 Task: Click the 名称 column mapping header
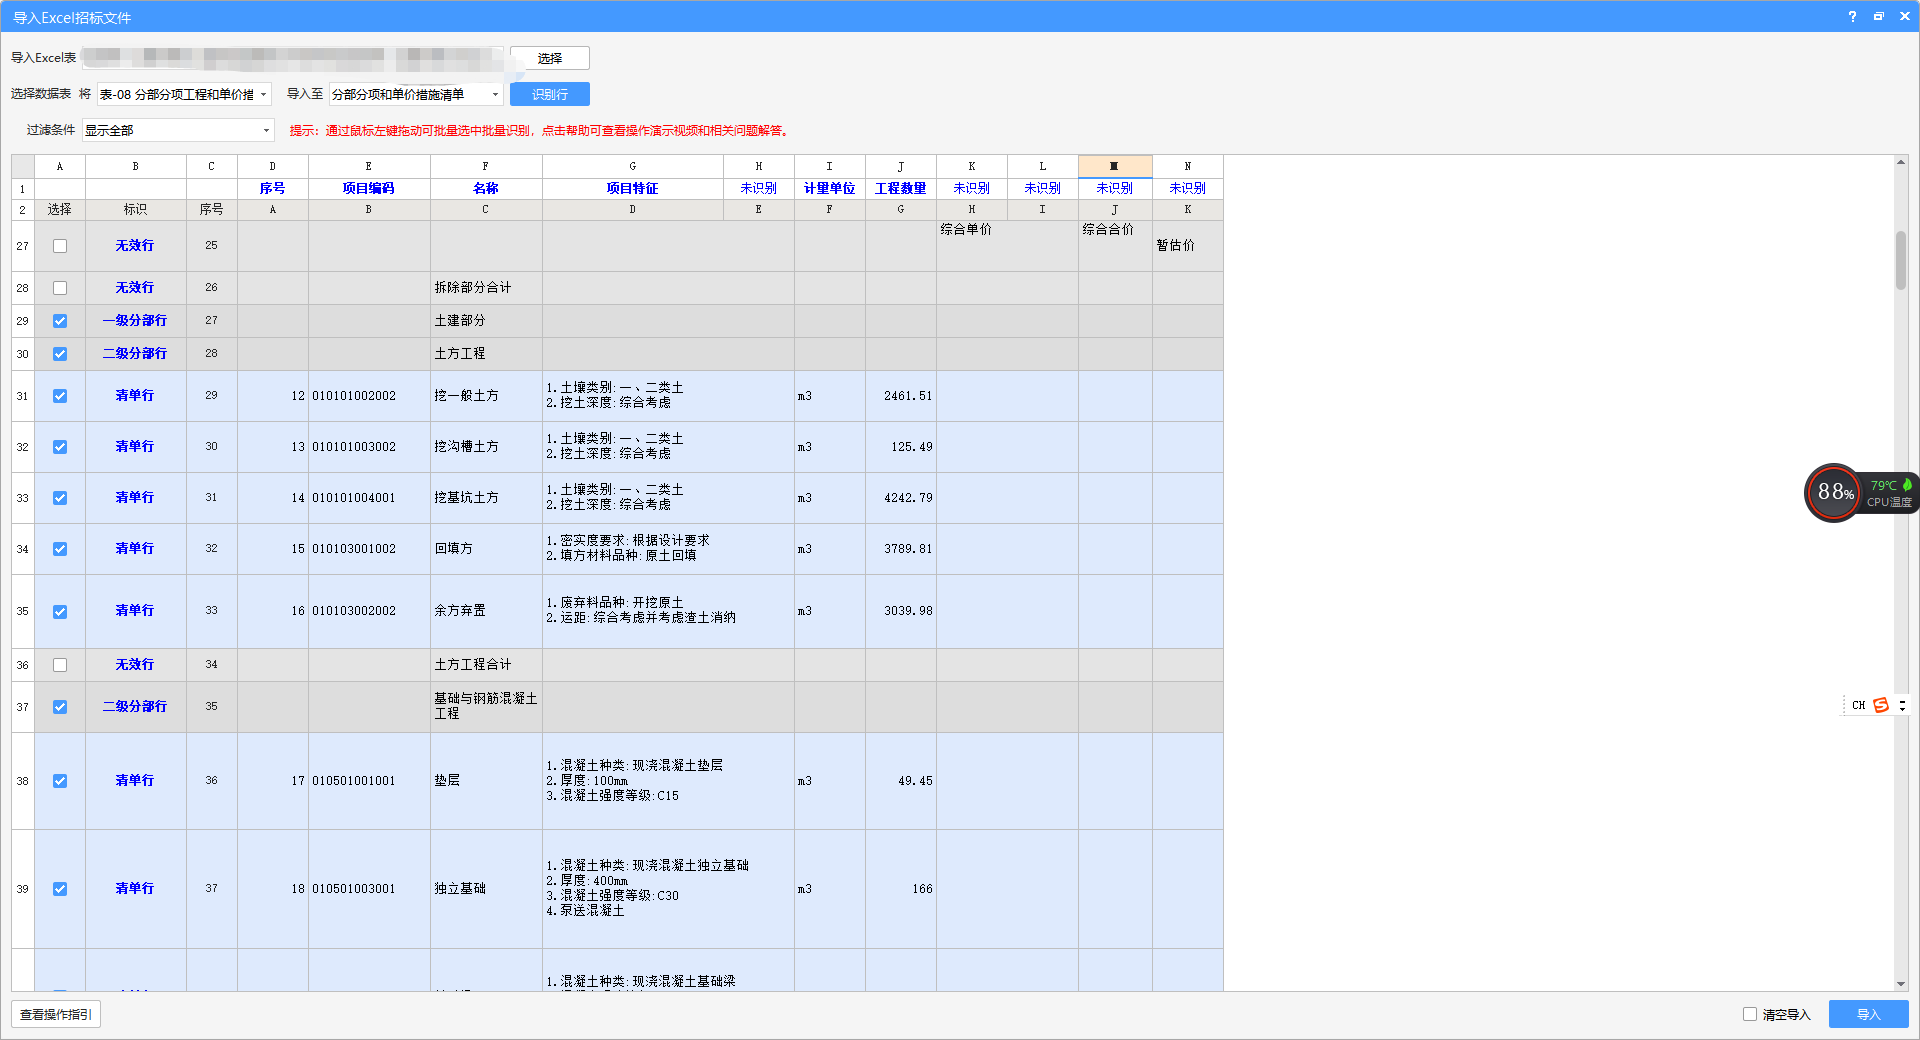point(486,188)
